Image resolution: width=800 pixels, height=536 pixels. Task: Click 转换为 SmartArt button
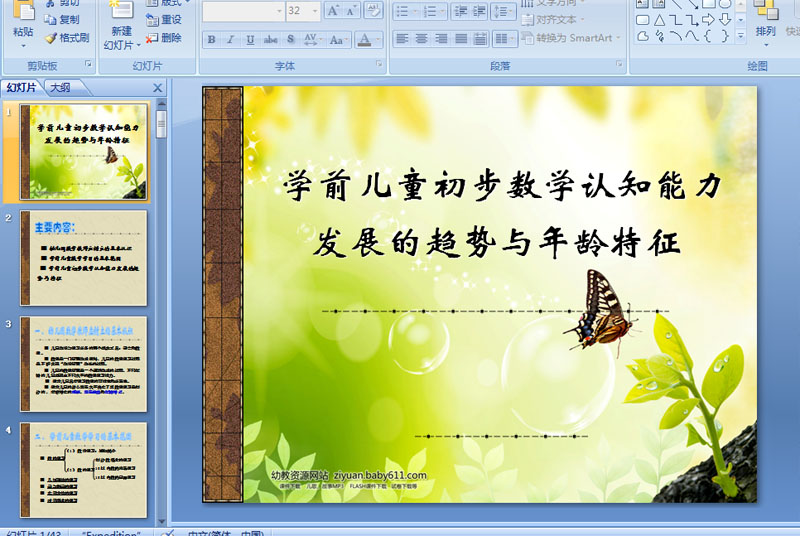click(571, 38)
